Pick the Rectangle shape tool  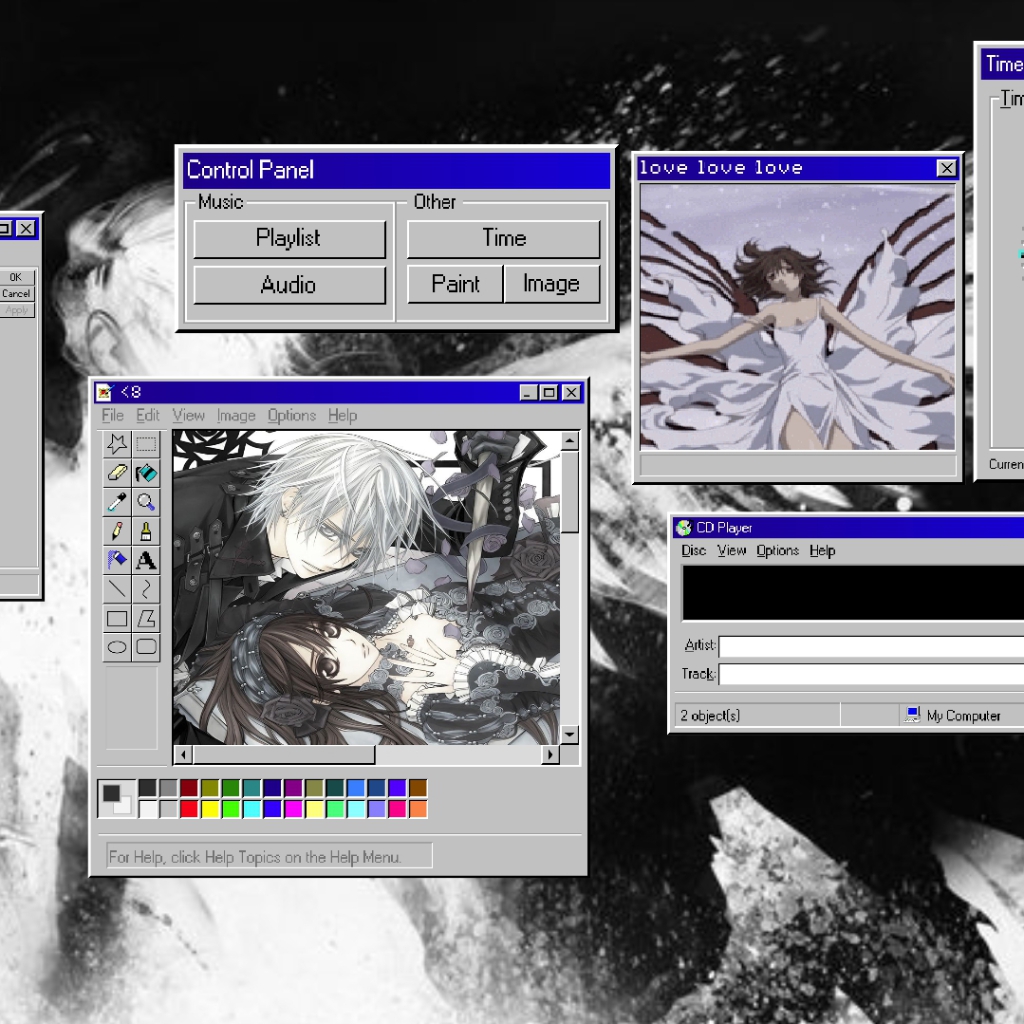(117, 618)
